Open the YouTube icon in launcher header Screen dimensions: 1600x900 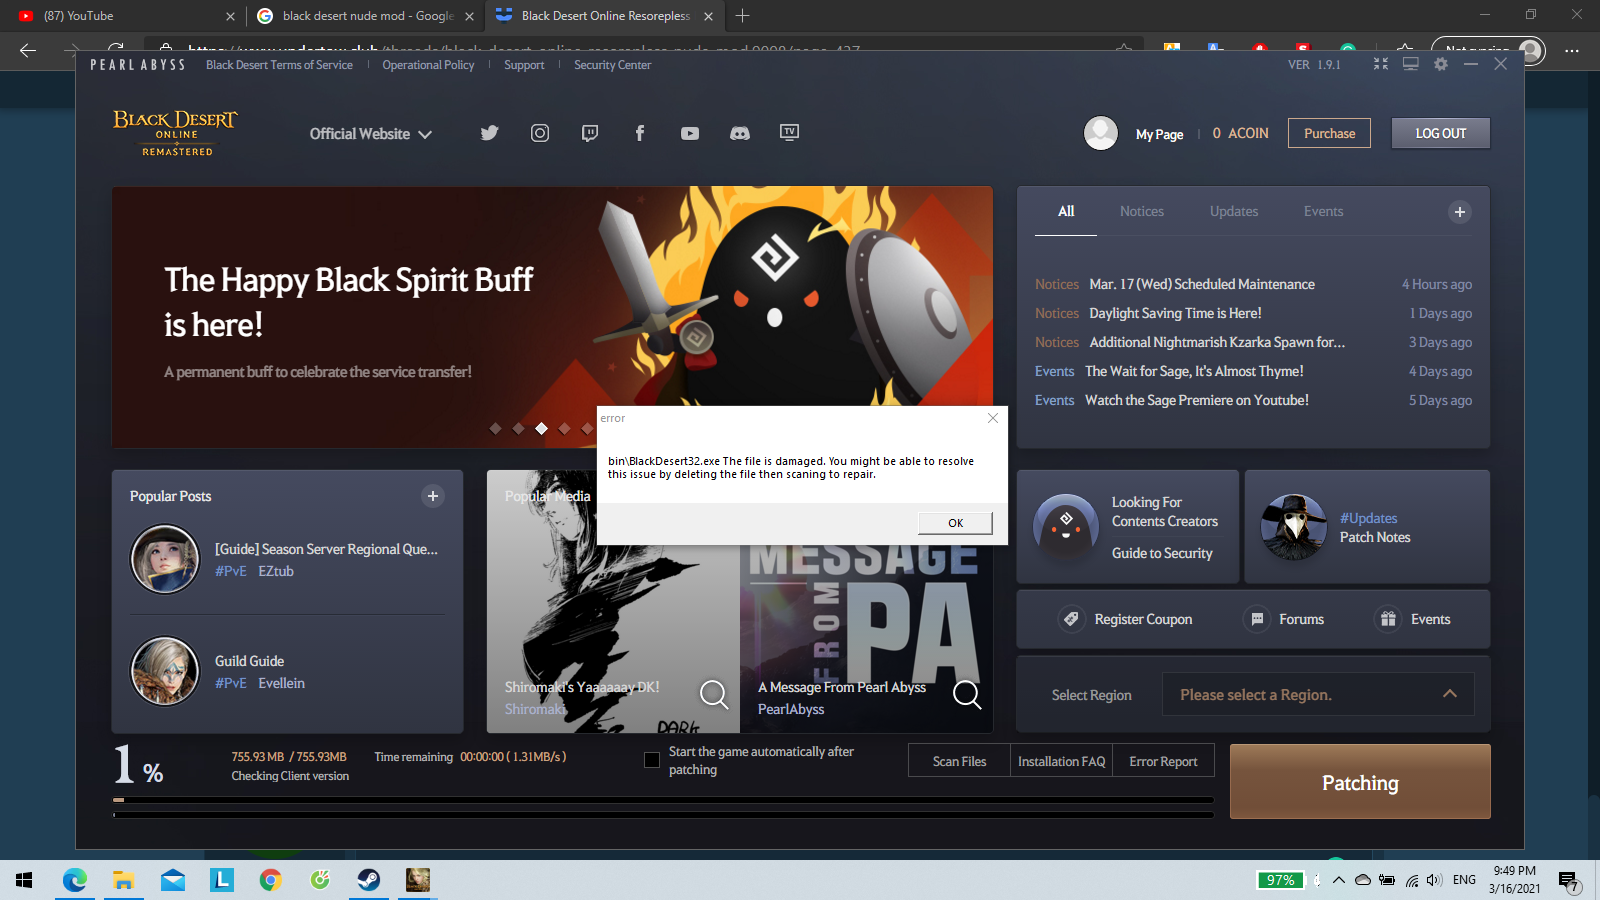click(x=690, y=133)
